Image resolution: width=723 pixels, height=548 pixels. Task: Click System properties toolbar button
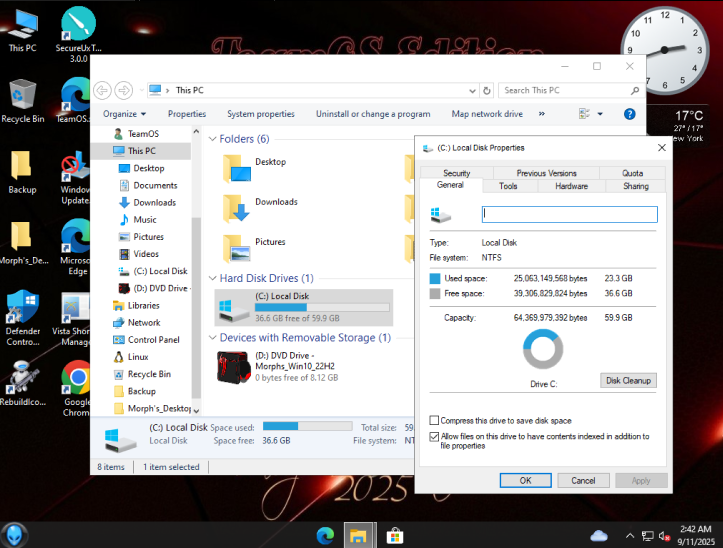pyautogui.click(x=261, y=114)
